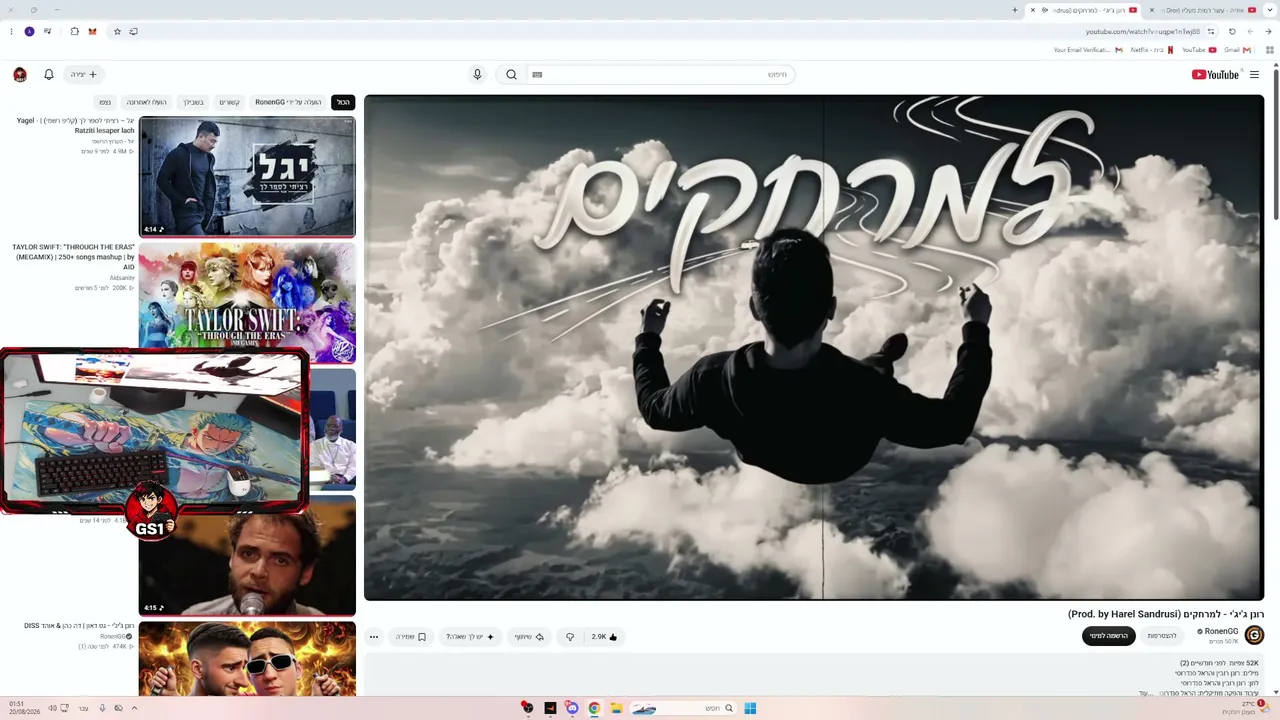This screenshot has height=720, width=1280.
Task: Select the filter chip left of 'From RonenGG'
Action: [x=230, y=102]
